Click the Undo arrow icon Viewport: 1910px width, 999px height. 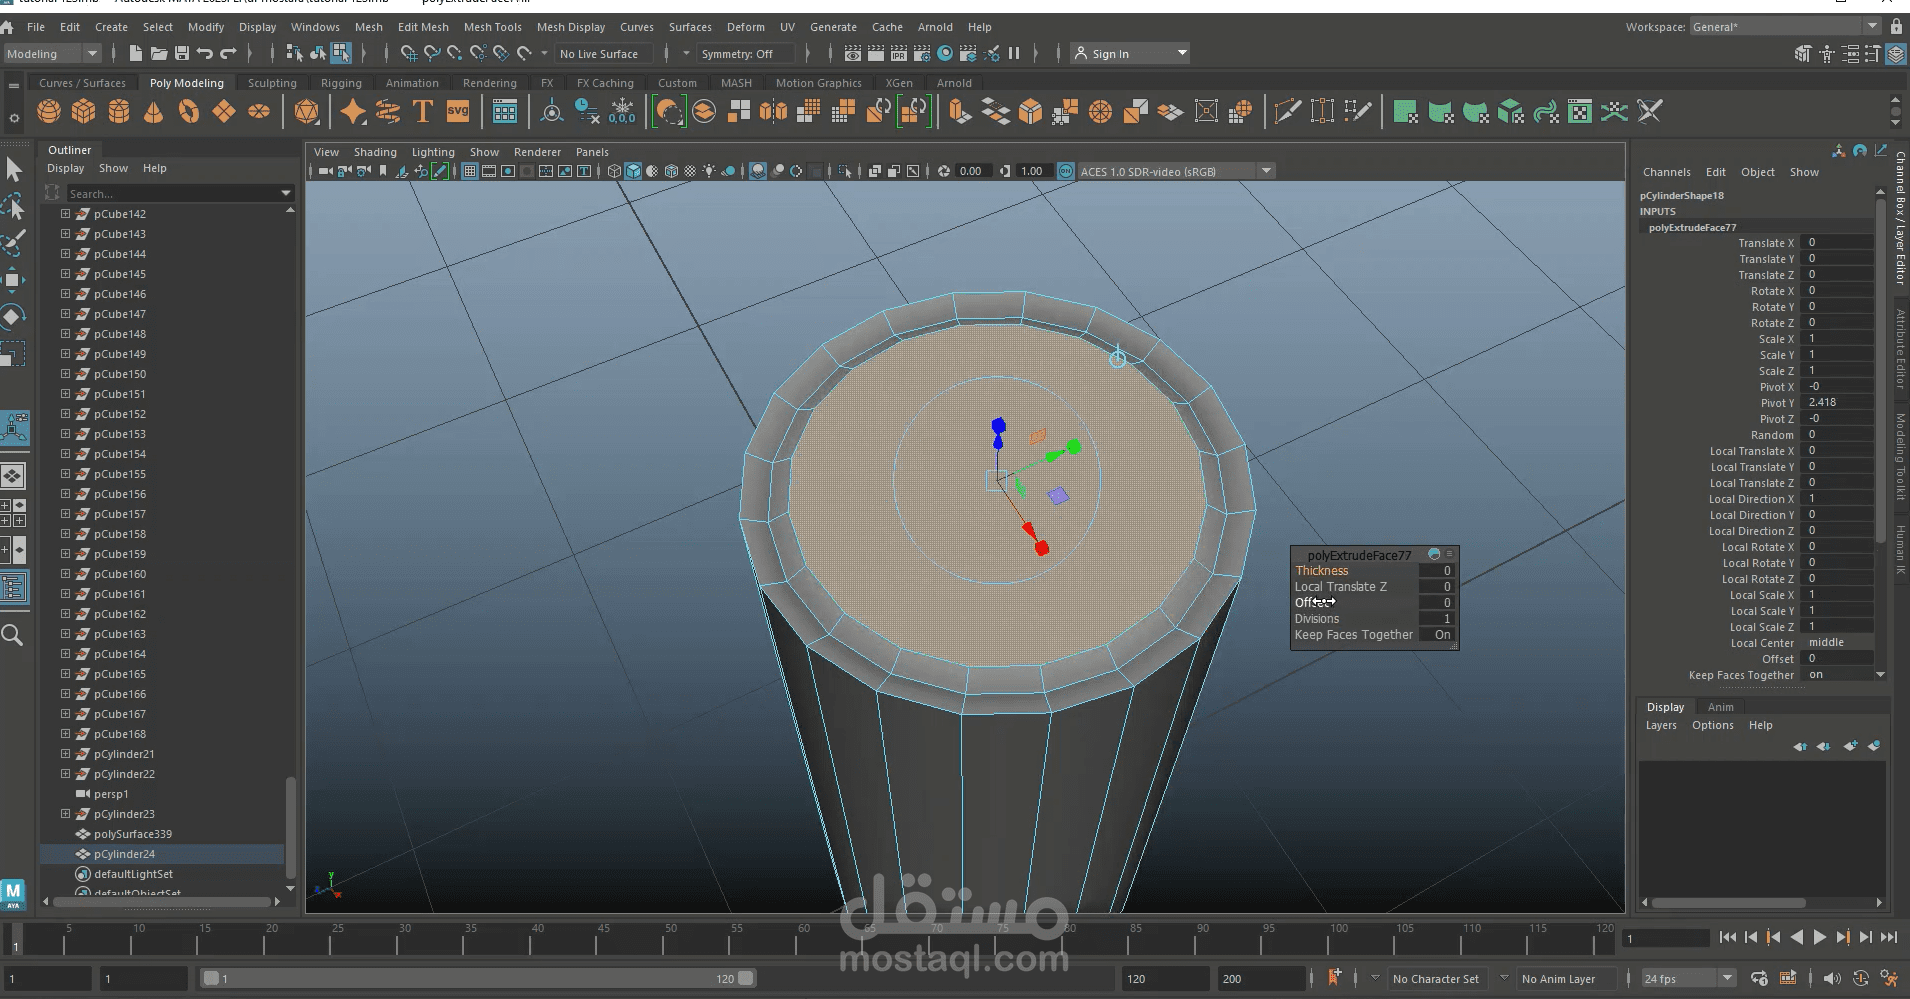tap(205, 54)
